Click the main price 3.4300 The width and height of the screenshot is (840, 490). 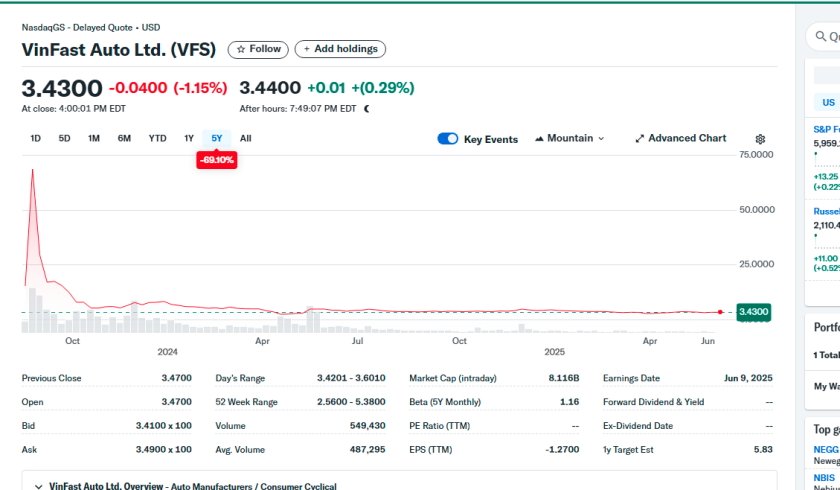pos(62,89)
